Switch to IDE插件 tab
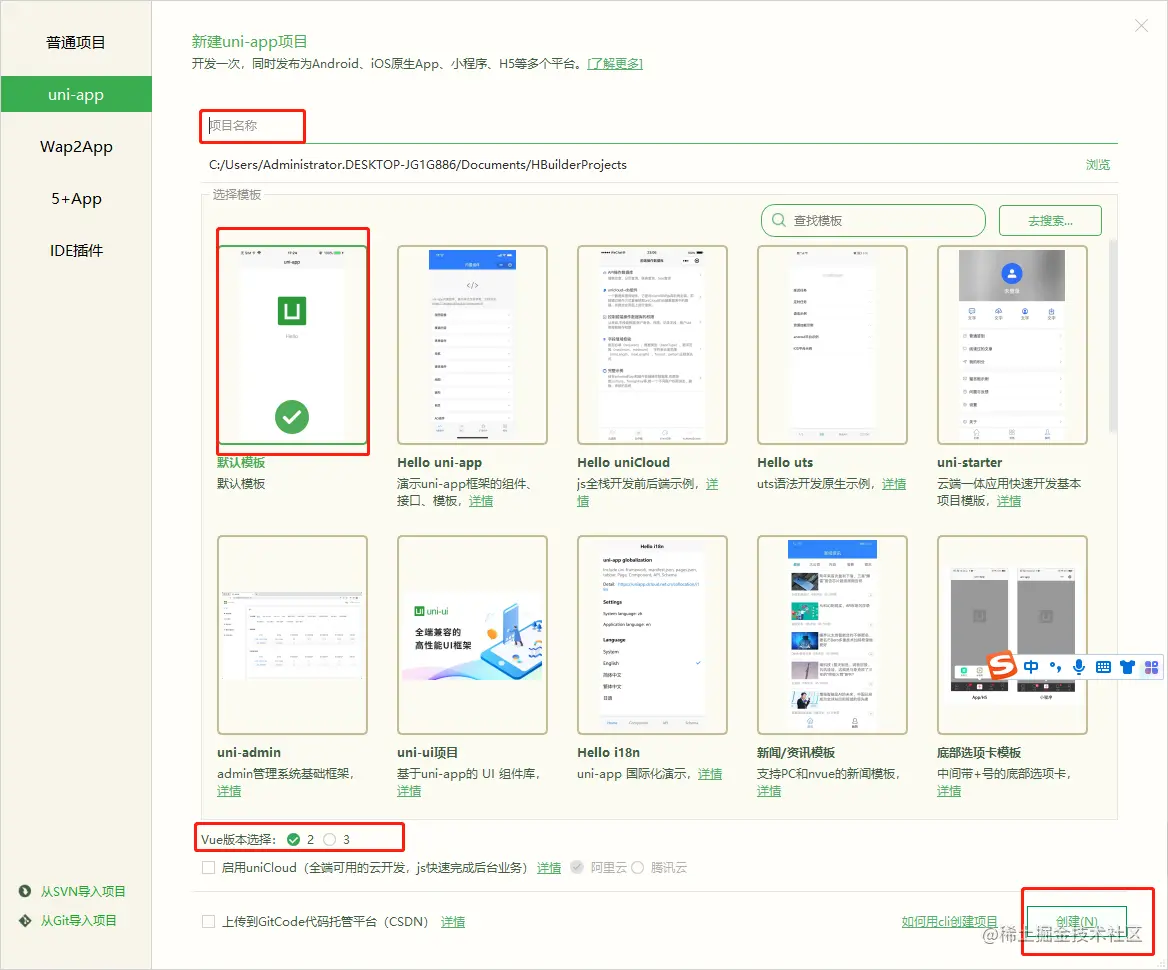This screenshot has height=970, width=1168. (x=76, y=251)
